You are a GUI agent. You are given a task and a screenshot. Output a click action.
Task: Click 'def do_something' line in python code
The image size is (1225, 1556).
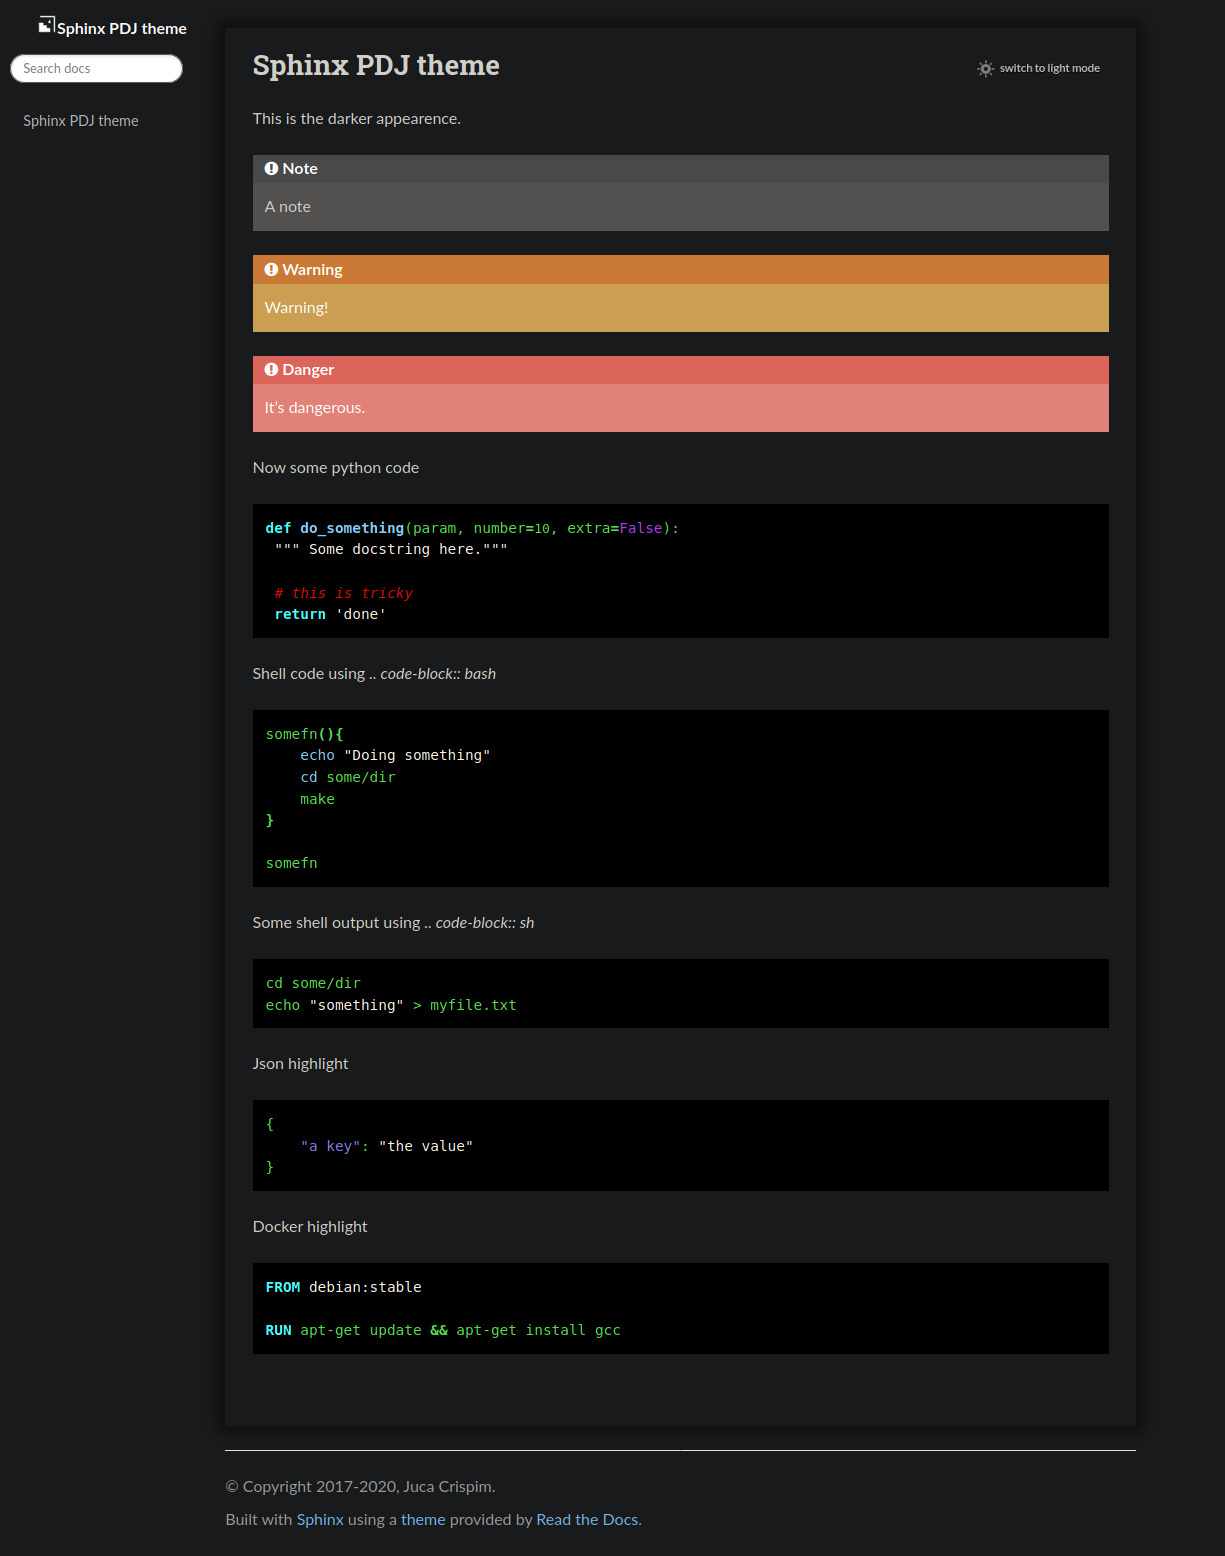(x=472, y=528)
